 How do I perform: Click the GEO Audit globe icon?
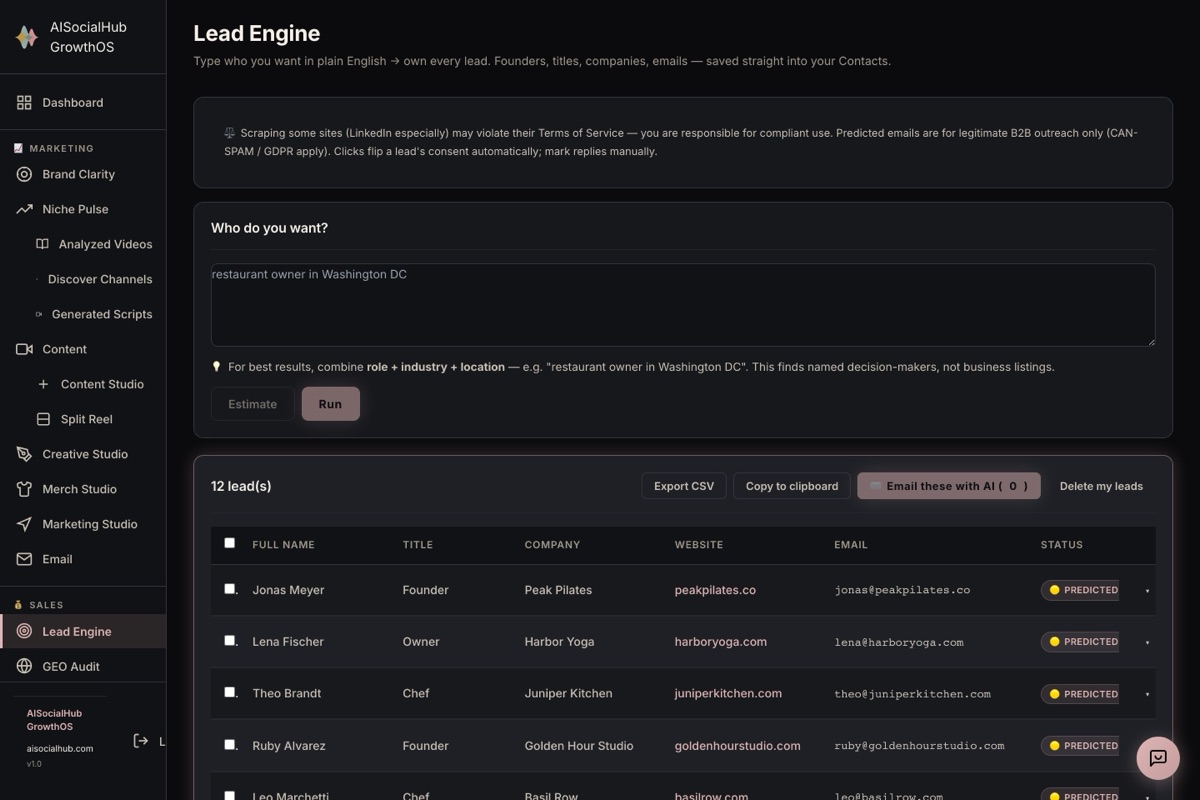[24, 666]
